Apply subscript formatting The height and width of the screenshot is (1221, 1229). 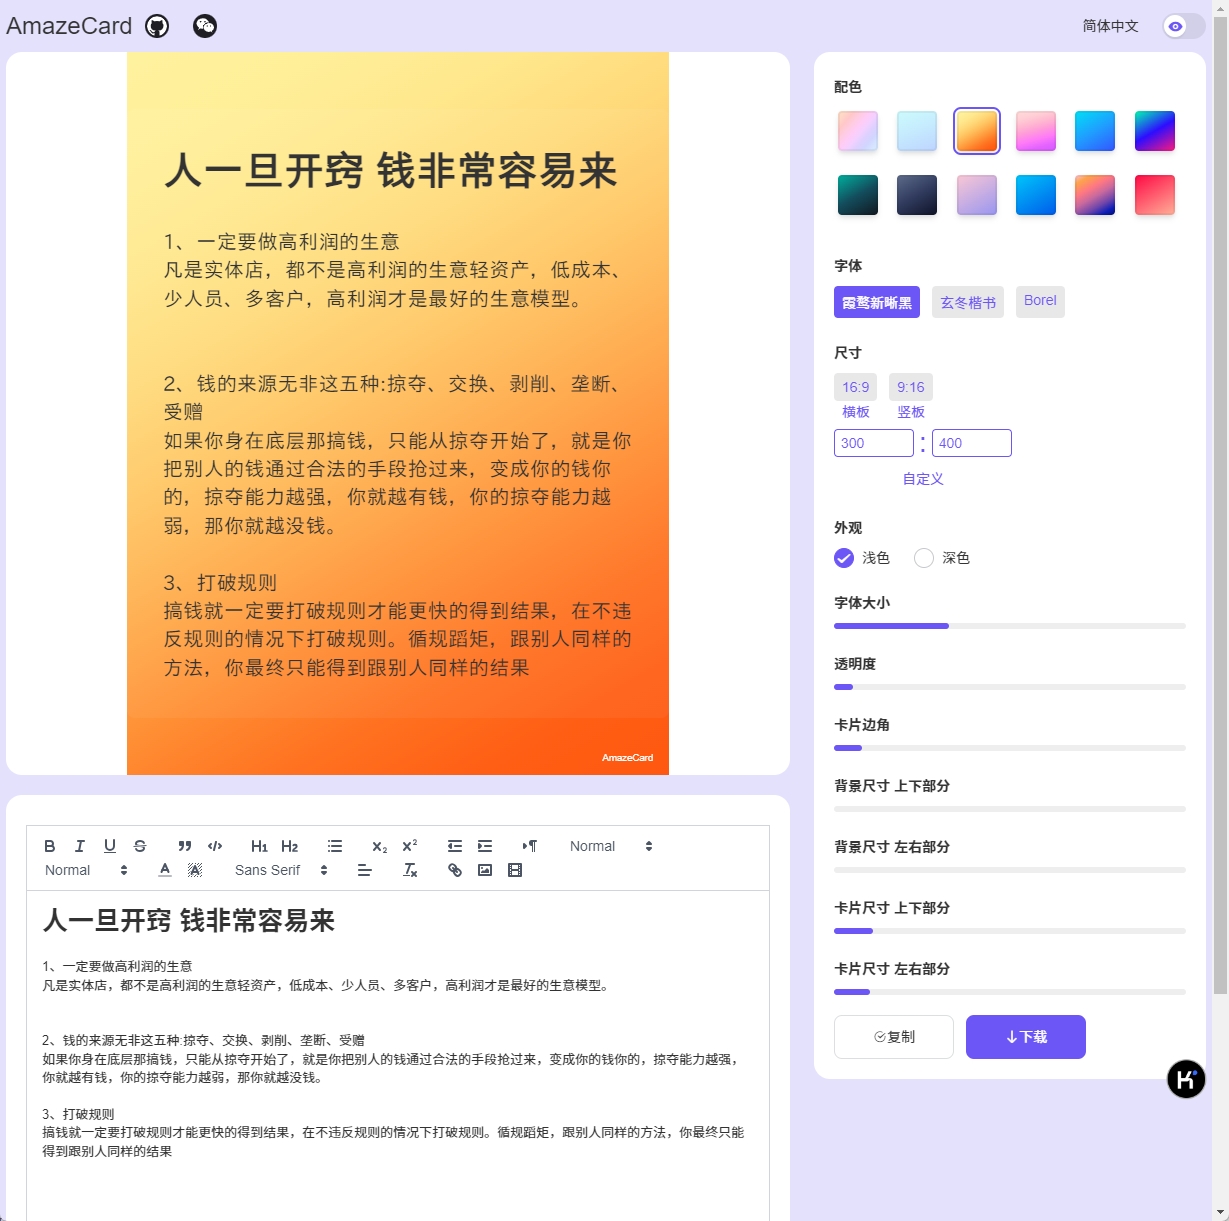[x=380, y=846]
